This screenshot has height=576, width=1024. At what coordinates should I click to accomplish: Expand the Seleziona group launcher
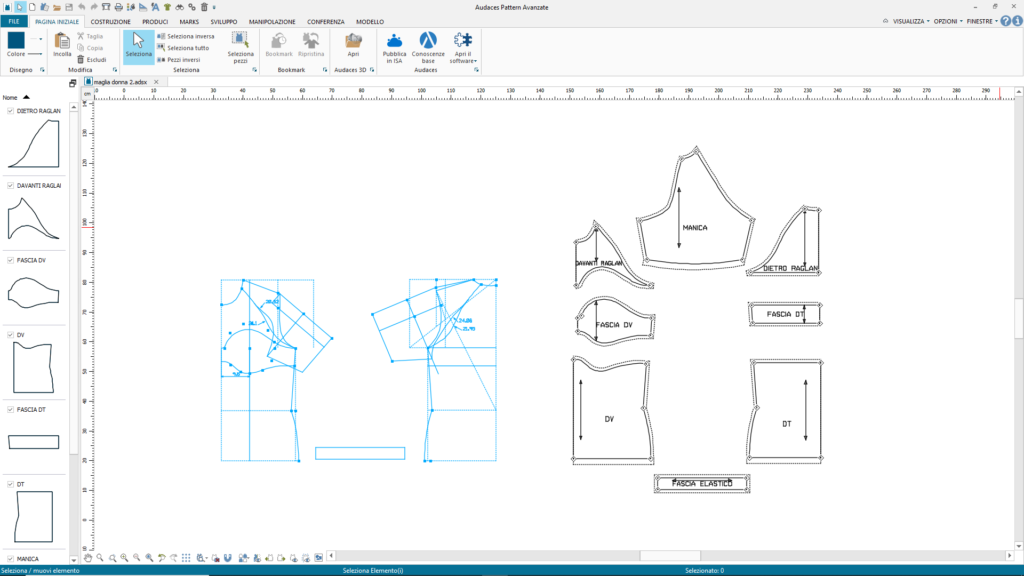(x=255, y=70)
